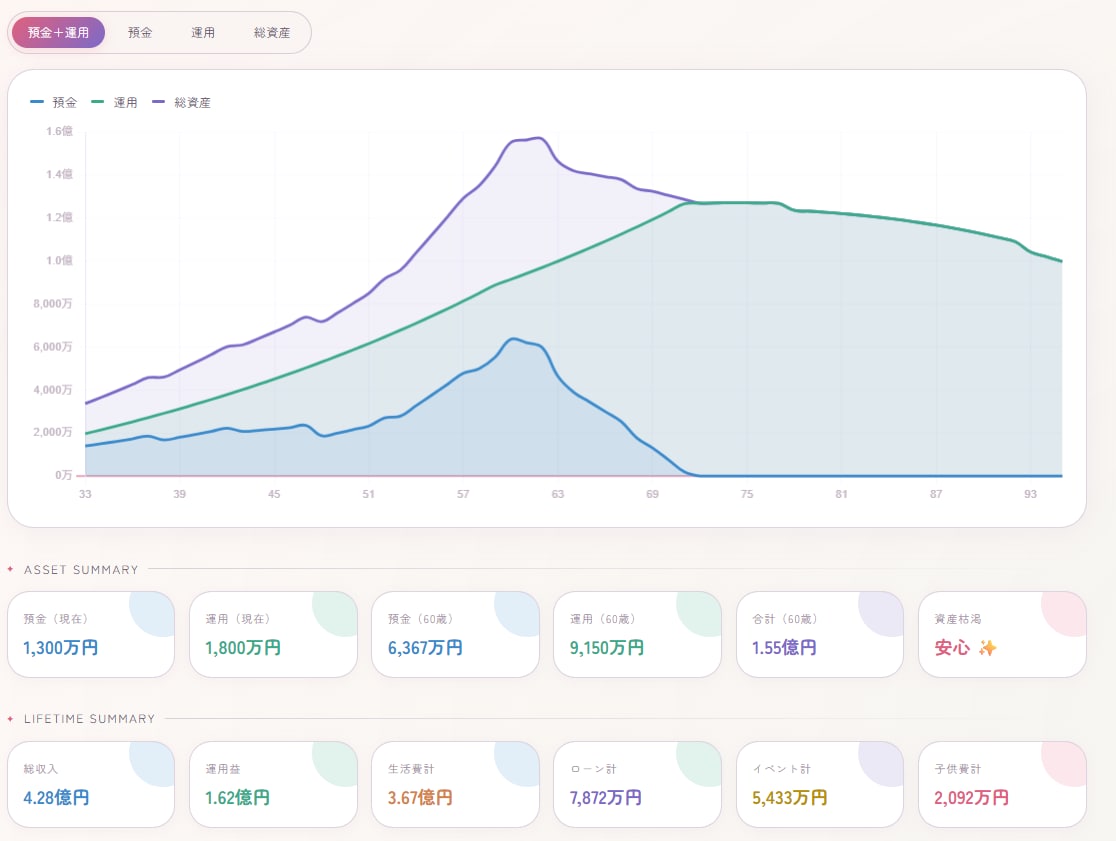The height and width of the screenshot is (841, 1116).
Task: Select the 預金+運用 chart tab
Action: [58, 33]
